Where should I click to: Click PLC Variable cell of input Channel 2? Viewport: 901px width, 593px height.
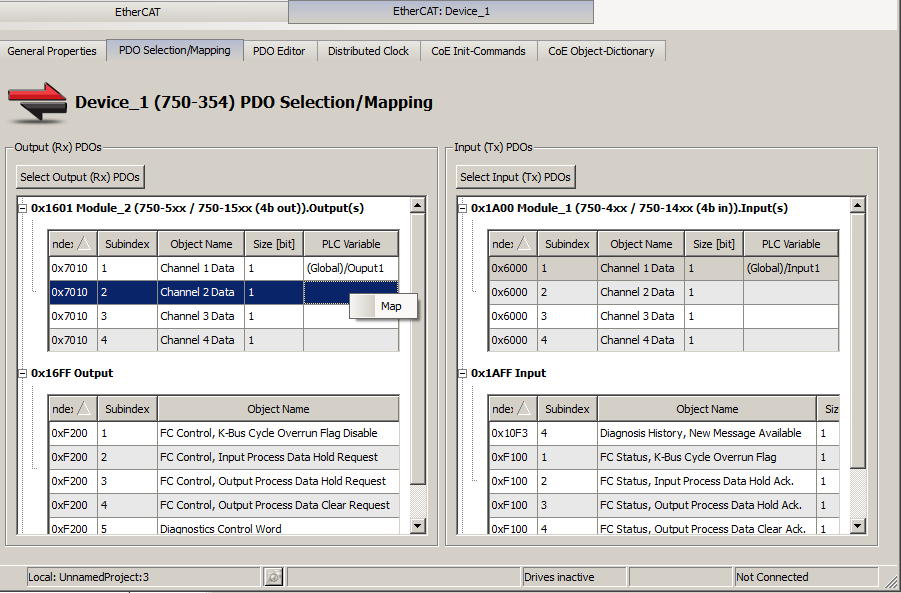click(791, 292)
